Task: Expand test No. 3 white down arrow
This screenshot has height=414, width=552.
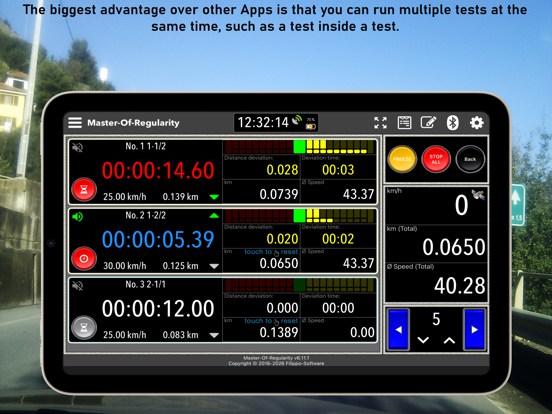Action: [x=214, y=335]
